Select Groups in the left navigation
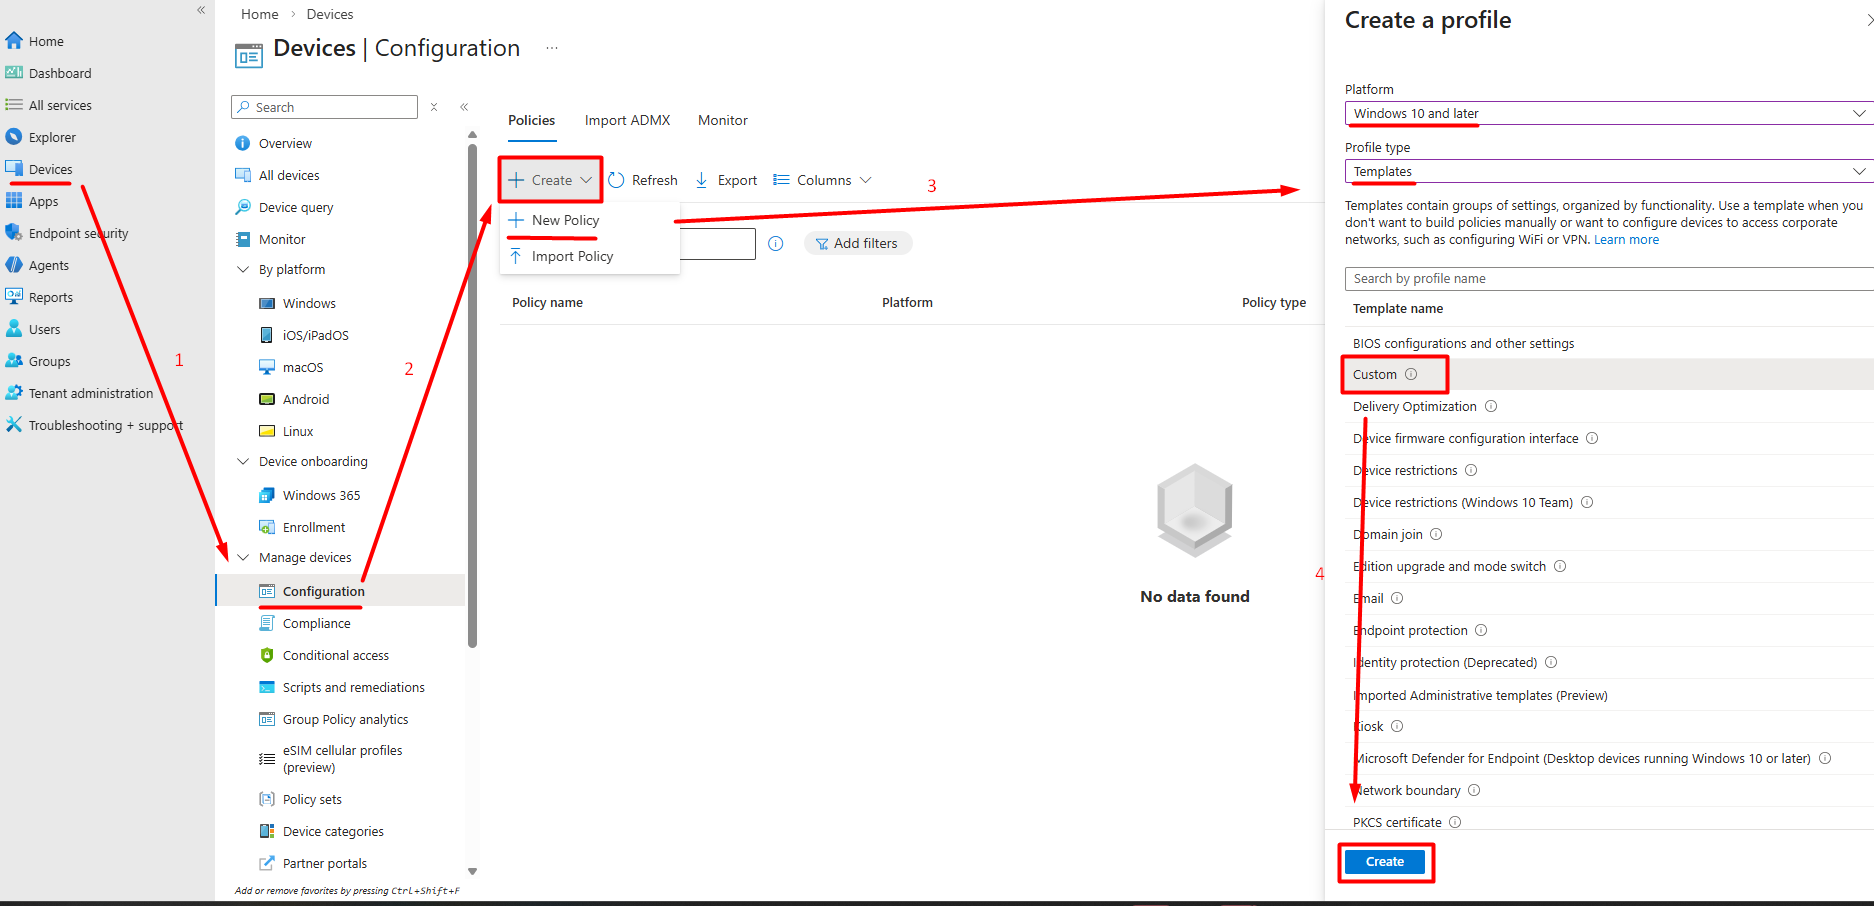This screenshot has width=1874, height=906. (50, 361)
